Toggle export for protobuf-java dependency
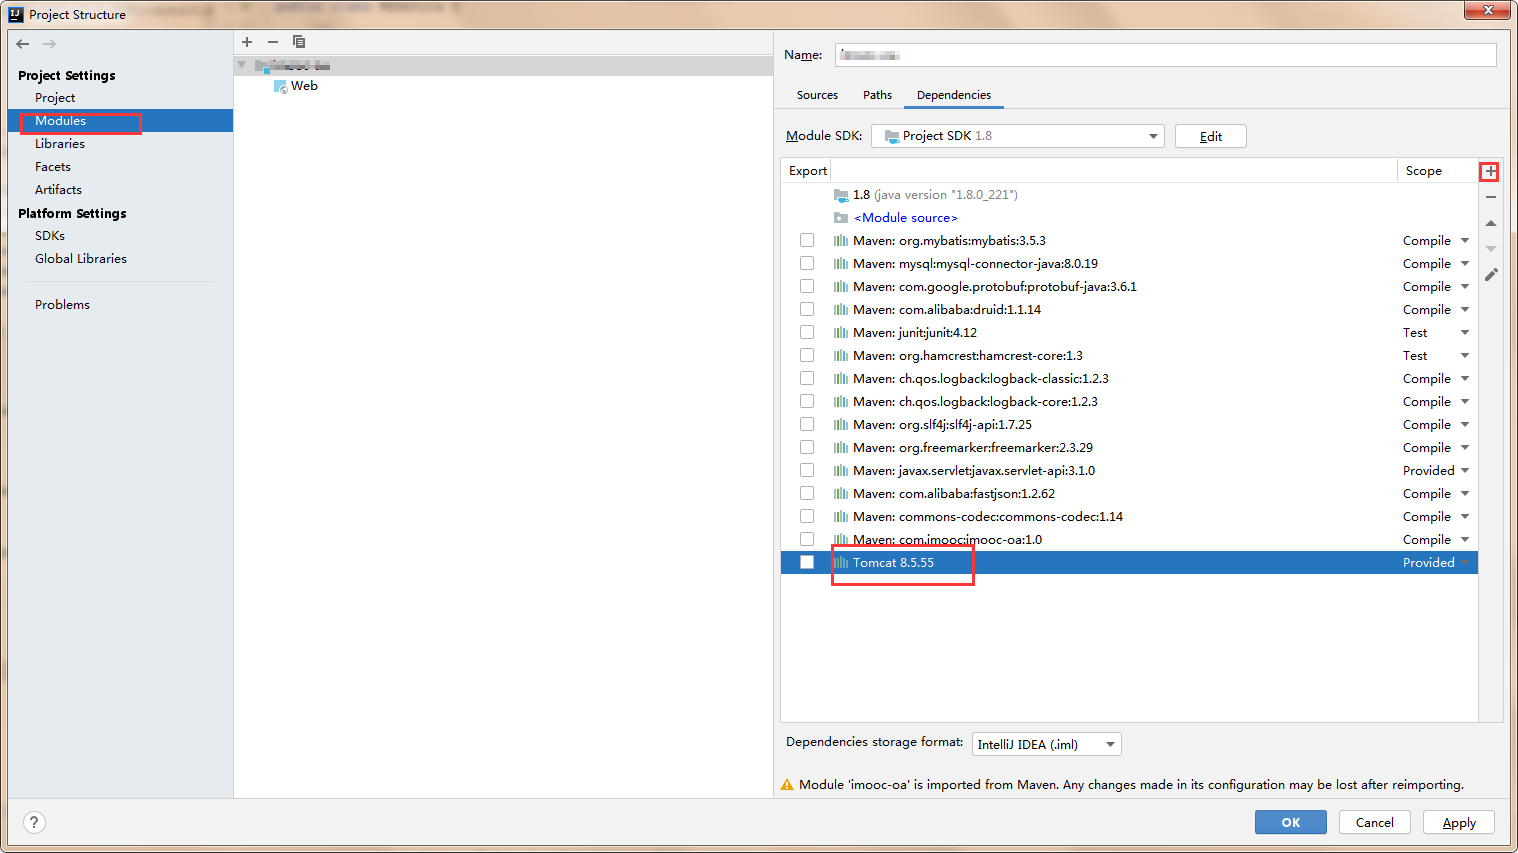The image size is (1518, 853). tap(807, 287)
